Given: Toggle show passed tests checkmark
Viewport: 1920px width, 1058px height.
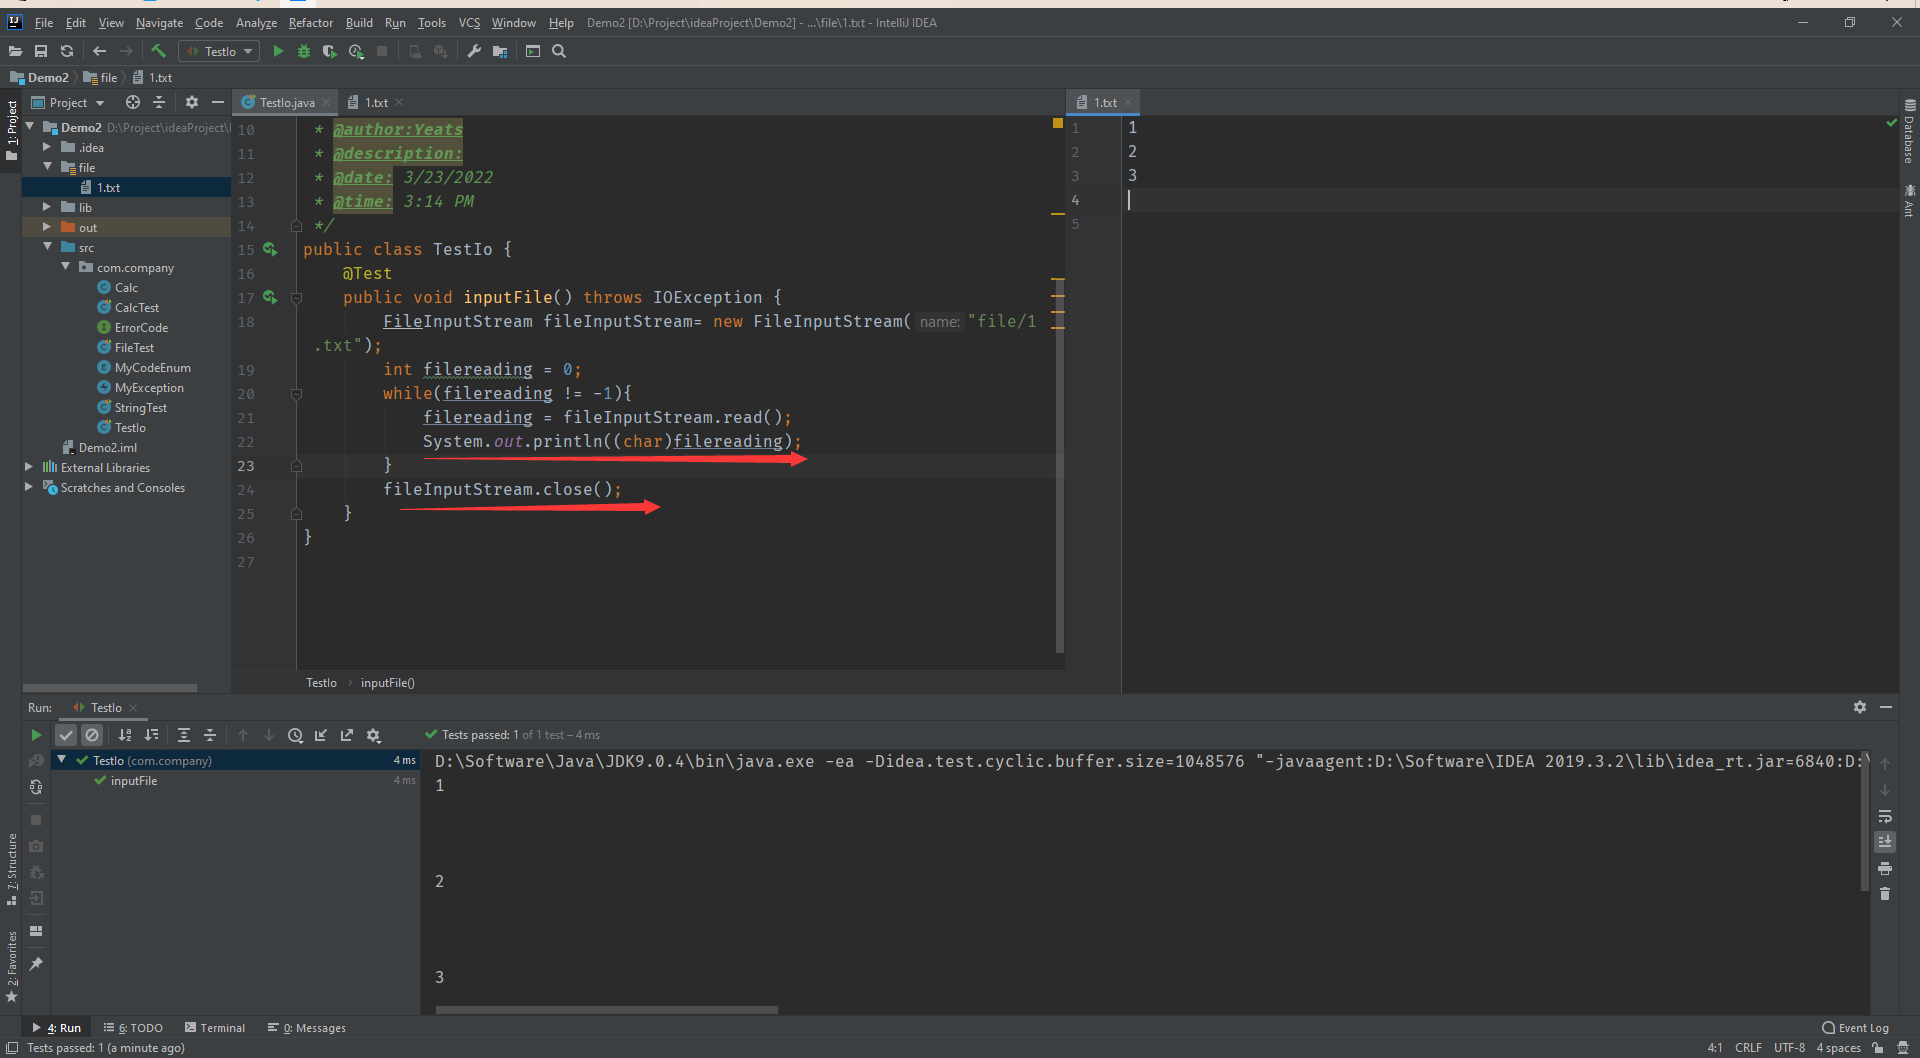Looking at the screenshot, I should (66, 735).
